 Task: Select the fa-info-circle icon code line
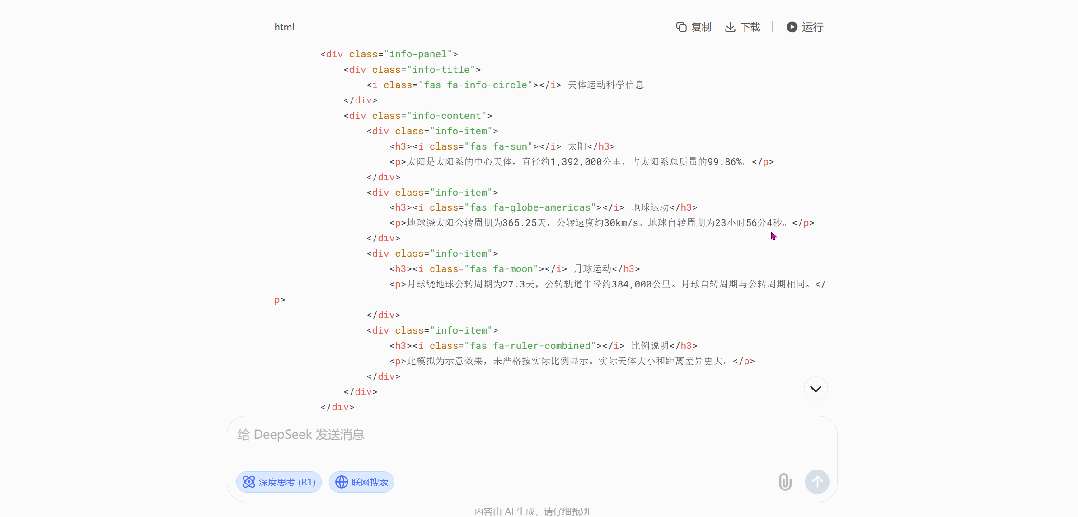point(505,85)
